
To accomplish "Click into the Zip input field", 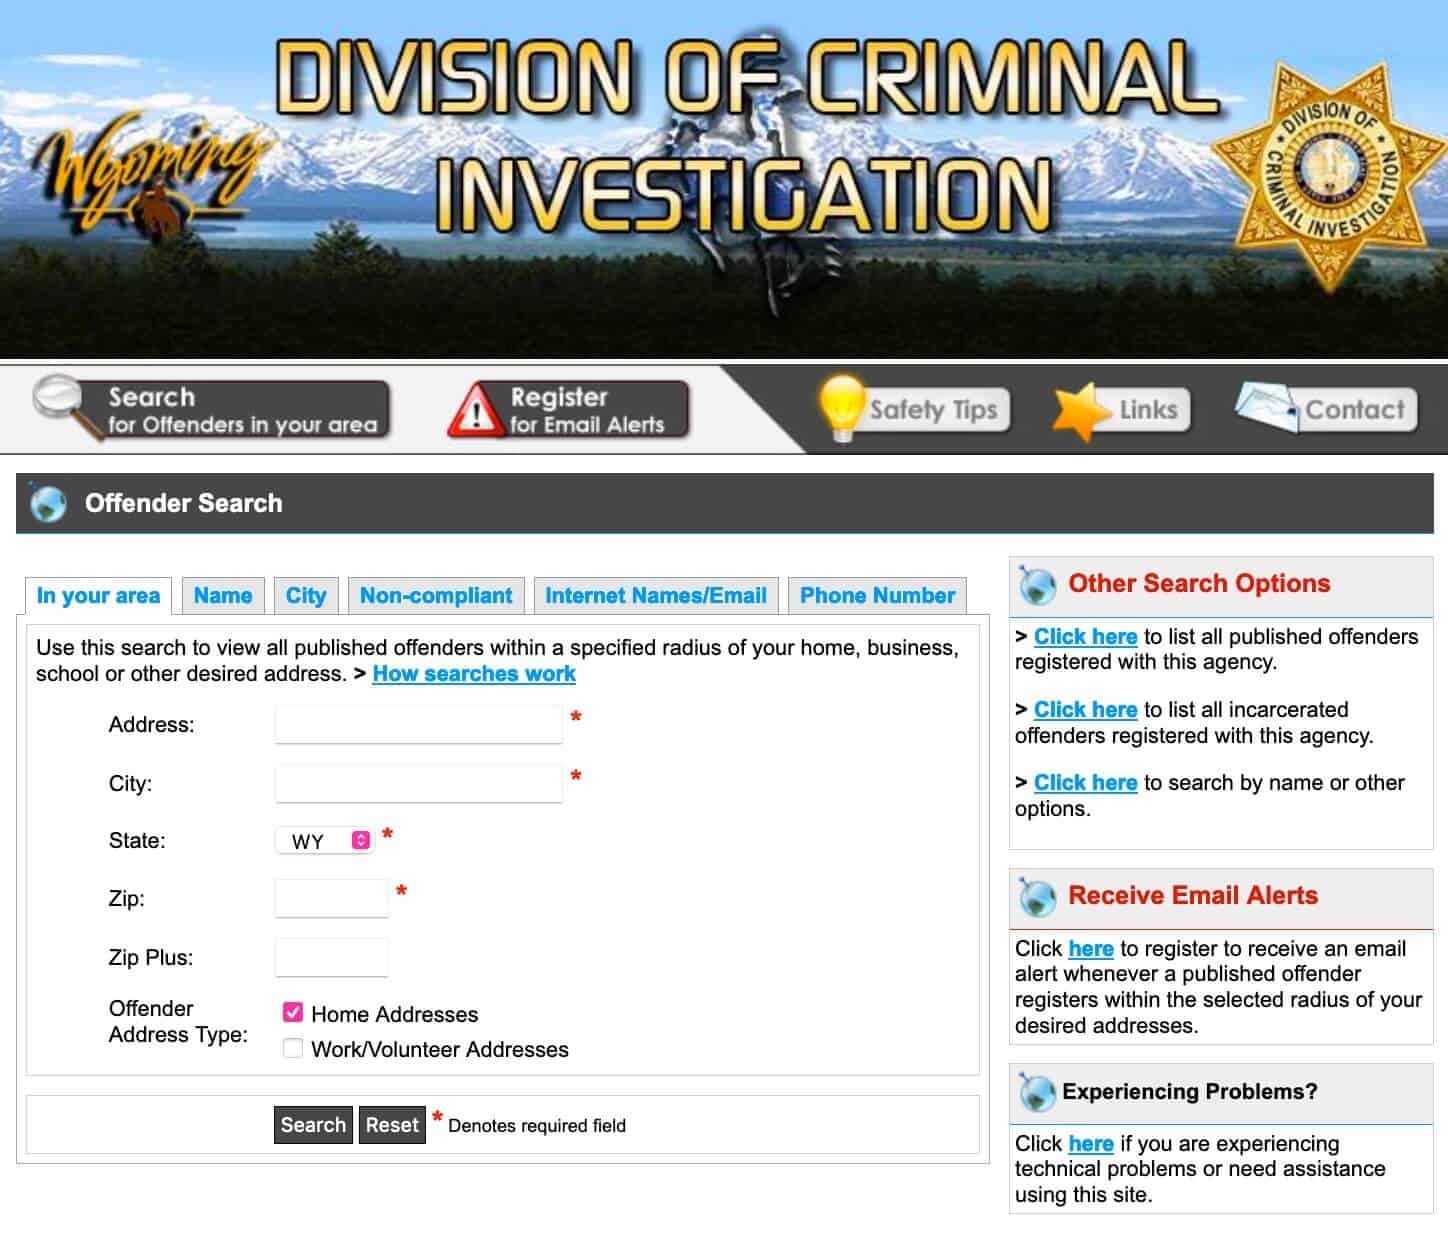I will coord(331,898).
